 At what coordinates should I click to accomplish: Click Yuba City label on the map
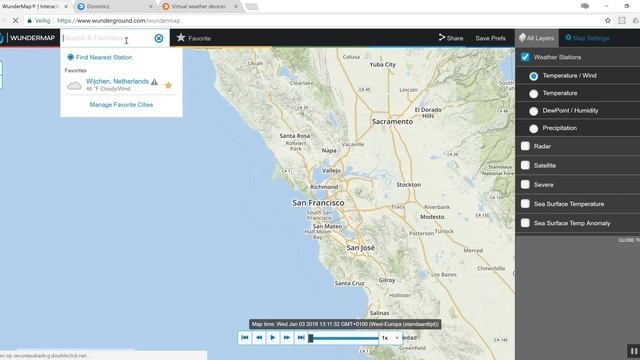(x=382, y=64)
